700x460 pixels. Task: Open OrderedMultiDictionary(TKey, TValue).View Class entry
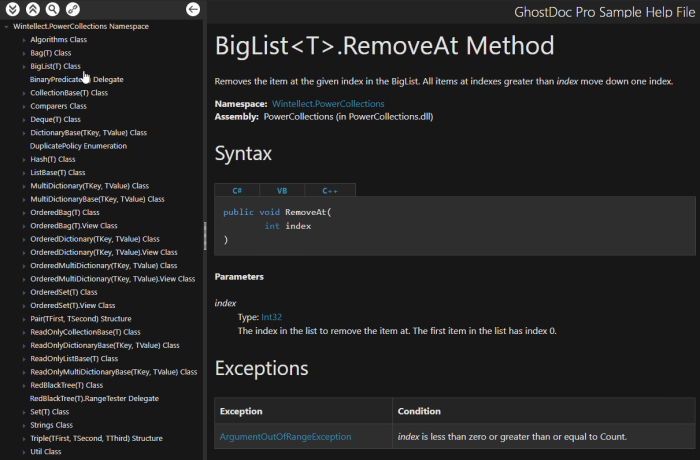(112, 279)
